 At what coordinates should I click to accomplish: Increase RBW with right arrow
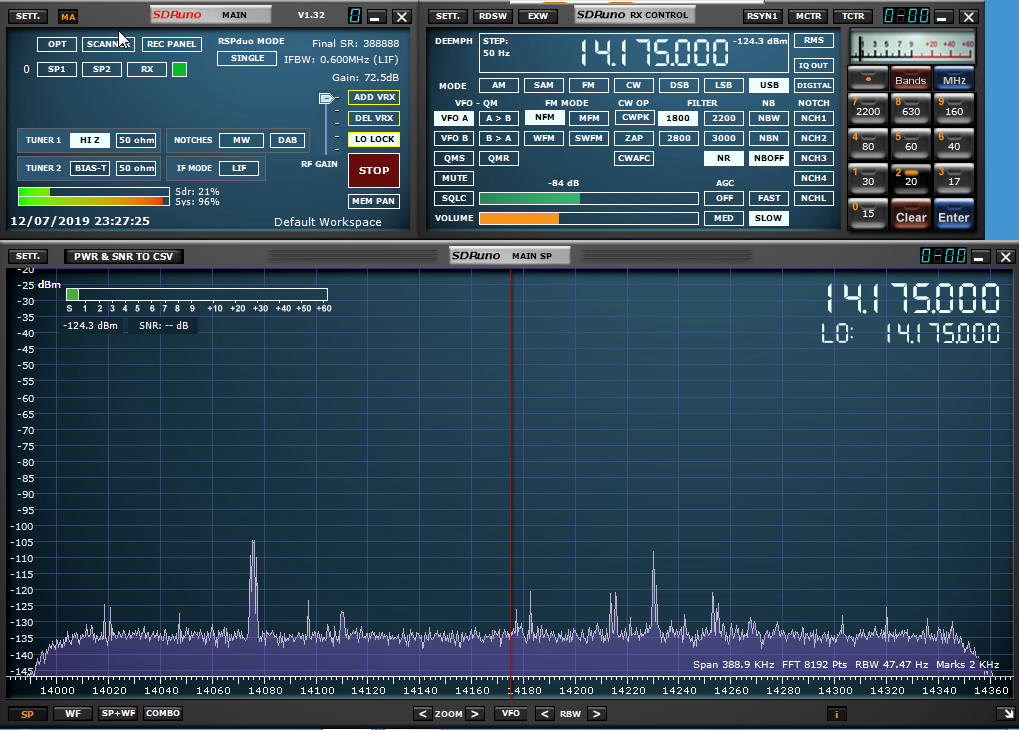(596, 714)
